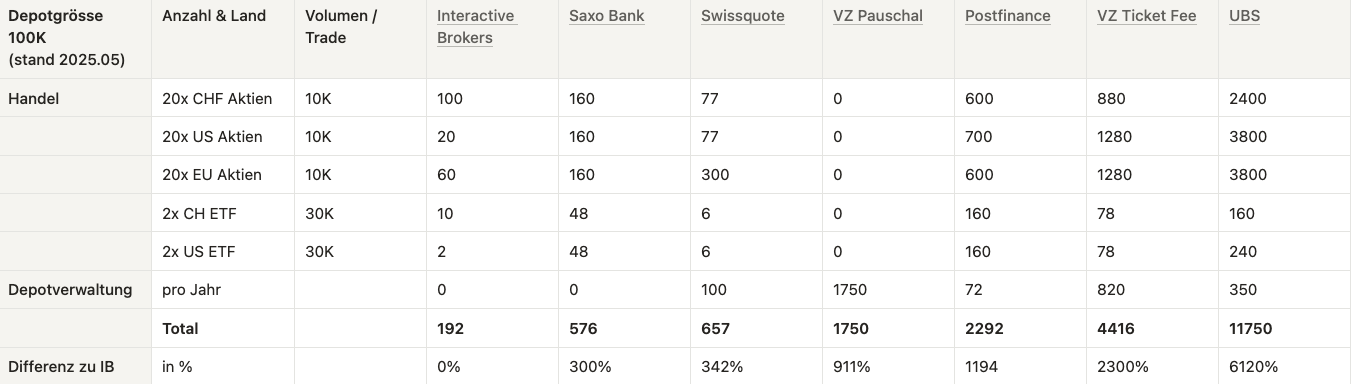Select the 20x CHF Aktien cell

tap(217, 98)
